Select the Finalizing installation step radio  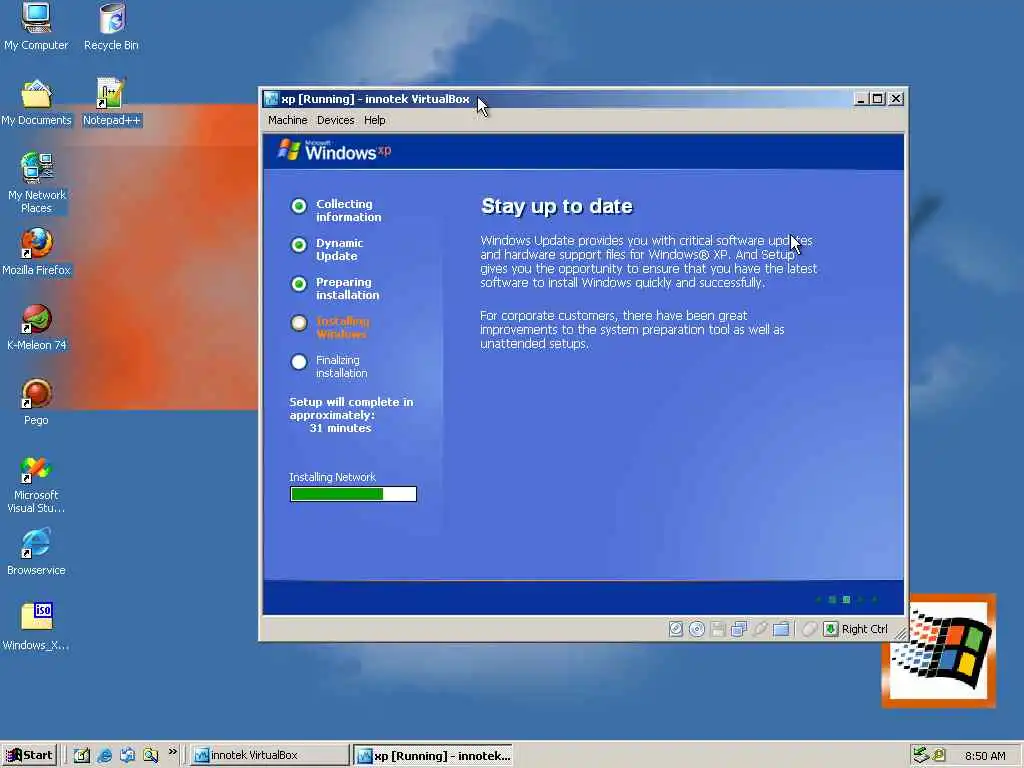point(298,362)
